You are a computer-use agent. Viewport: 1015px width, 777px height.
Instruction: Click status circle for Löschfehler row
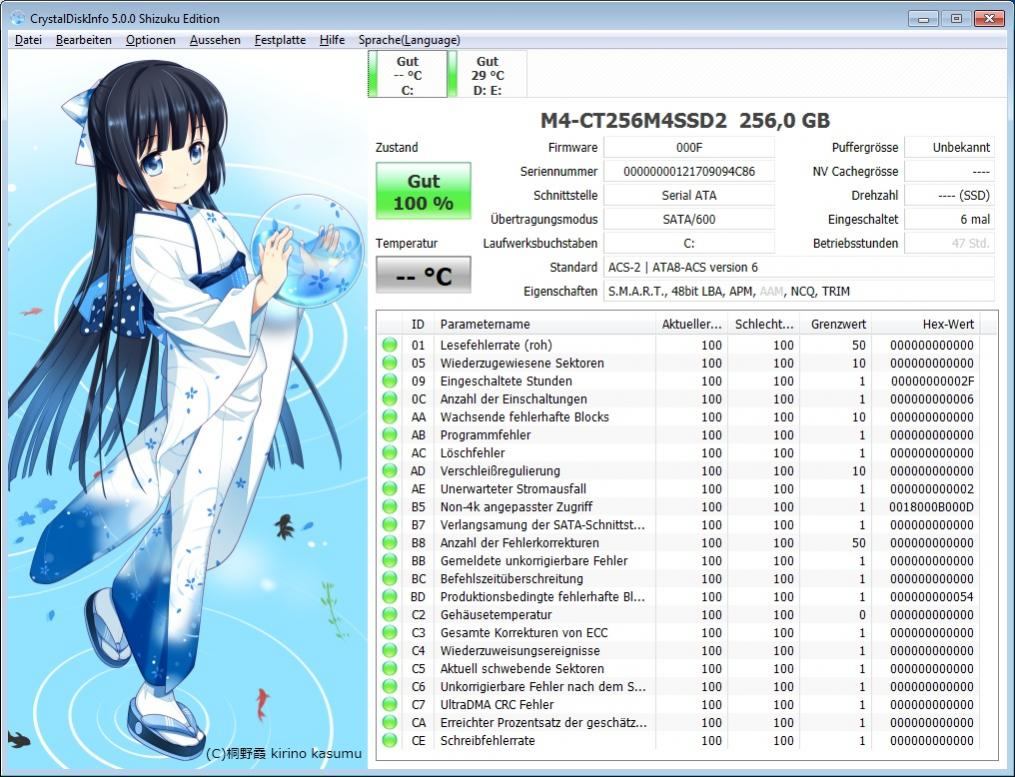(x=390, y=453)
